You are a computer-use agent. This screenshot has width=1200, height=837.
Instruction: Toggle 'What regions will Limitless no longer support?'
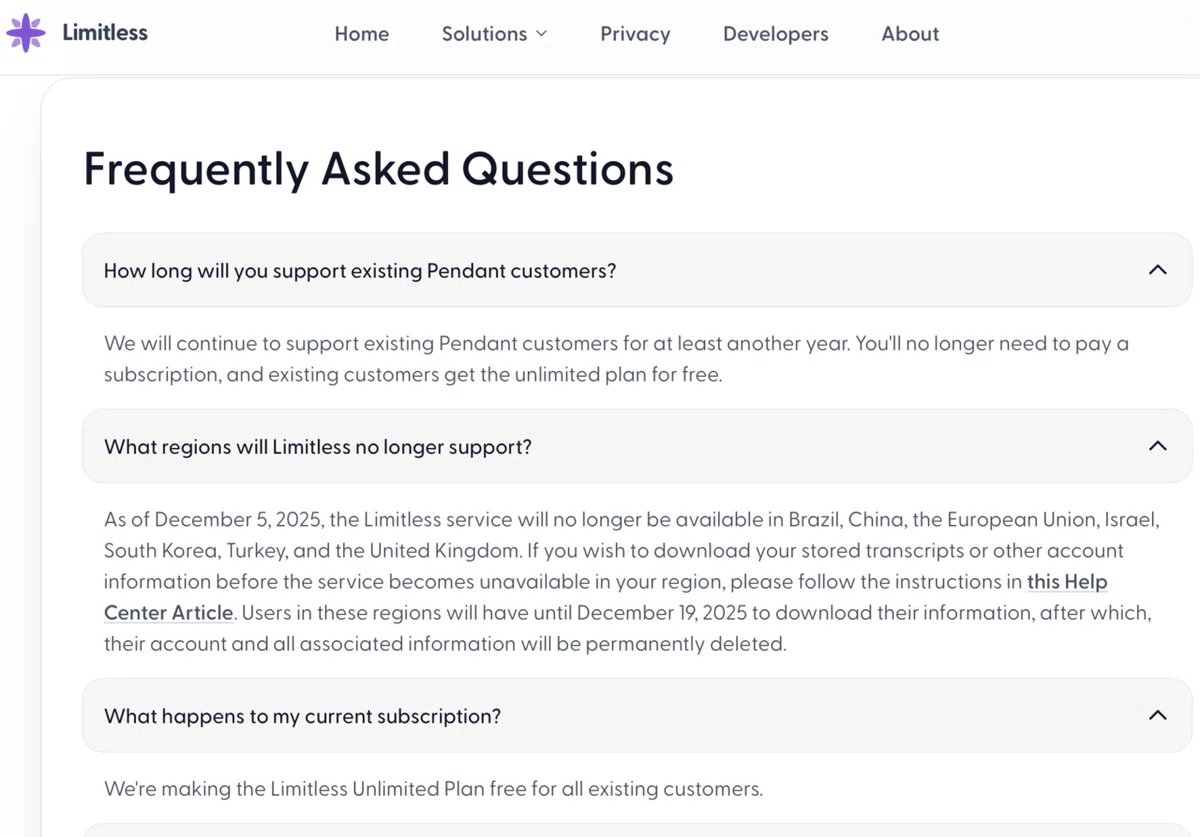636,446
